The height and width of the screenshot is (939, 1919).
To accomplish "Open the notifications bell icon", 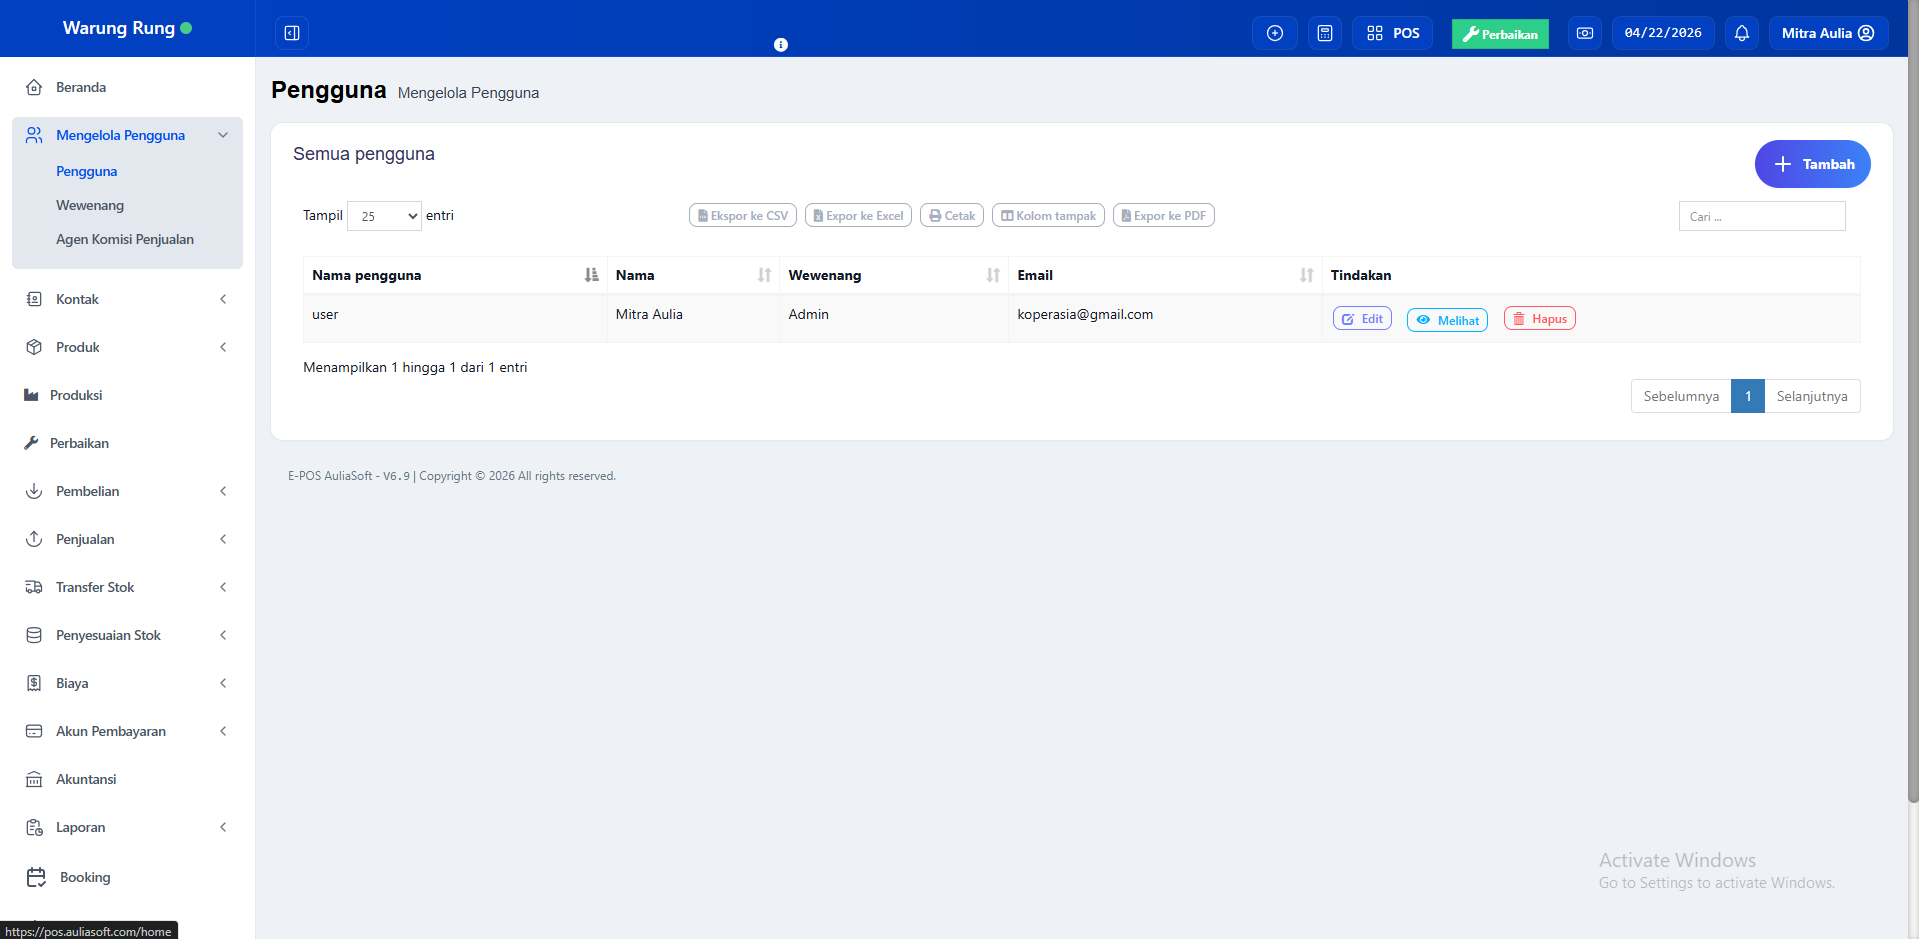I will [x=1741, y=33].
